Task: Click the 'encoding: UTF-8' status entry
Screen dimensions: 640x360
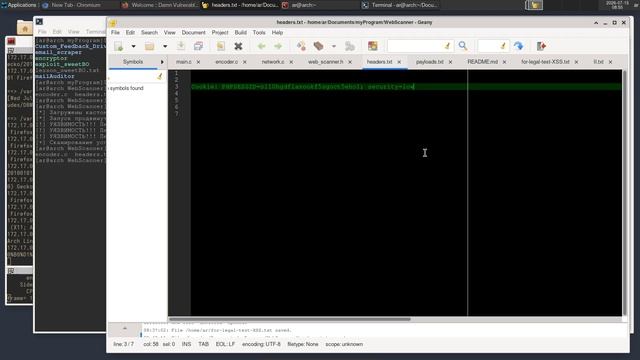Action: coord(261,344)
